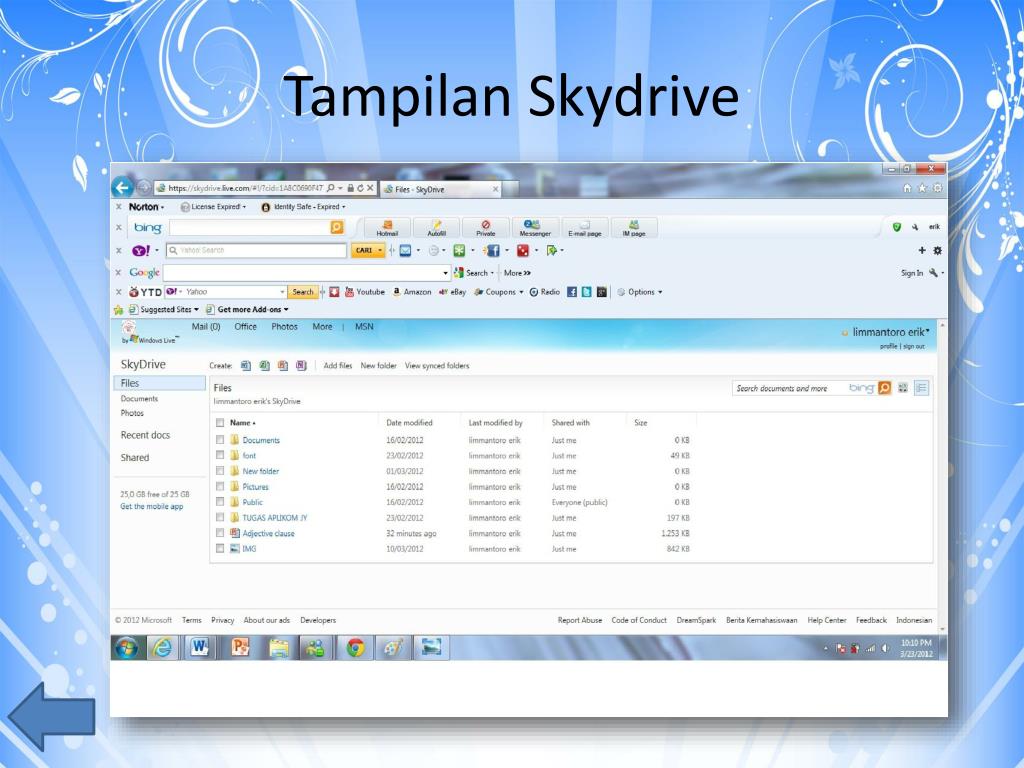Open the More menu in the Windows Live header
The image size is (1024, 768).
pos(322,327)
